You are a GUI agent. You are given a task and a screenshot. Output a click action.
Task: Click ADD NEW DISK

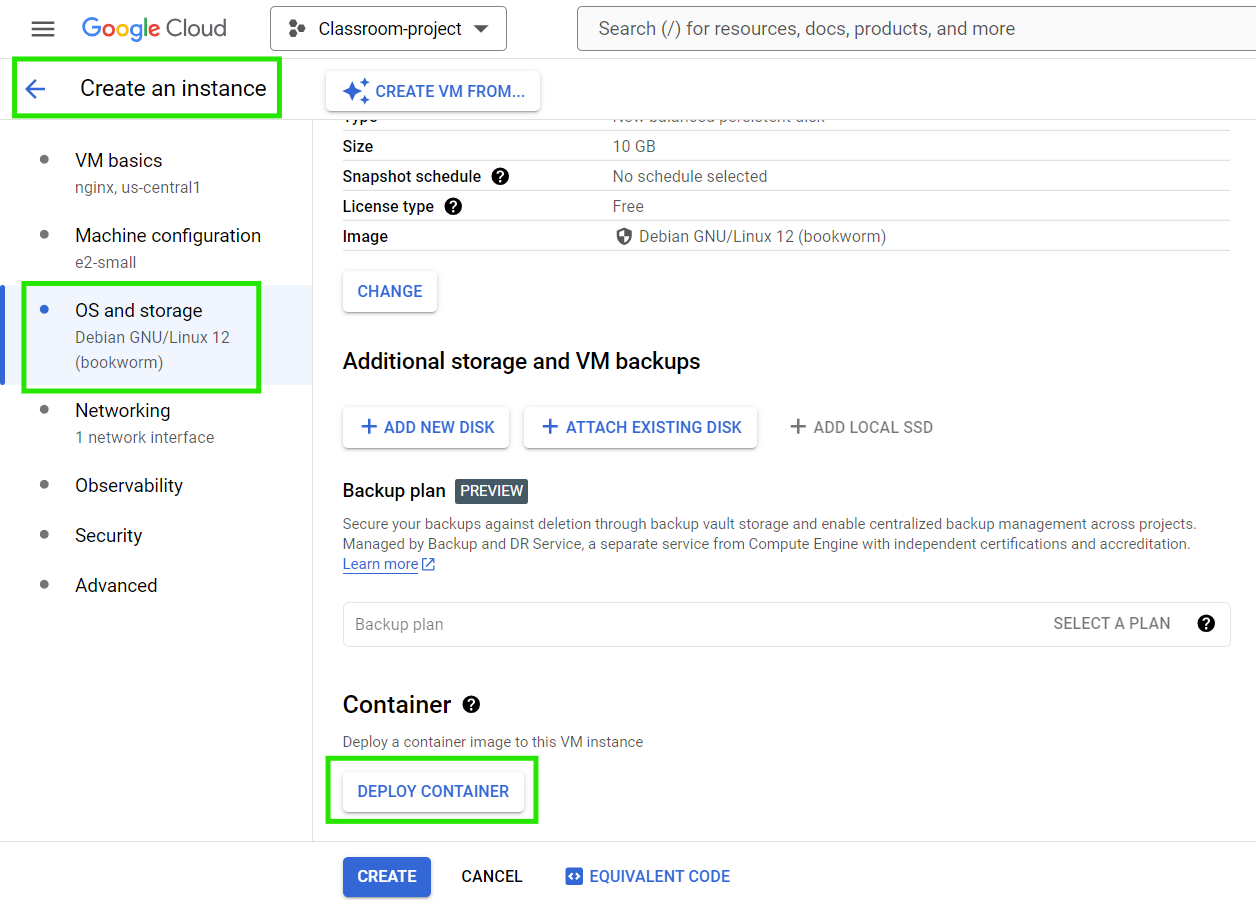[425, 427]
